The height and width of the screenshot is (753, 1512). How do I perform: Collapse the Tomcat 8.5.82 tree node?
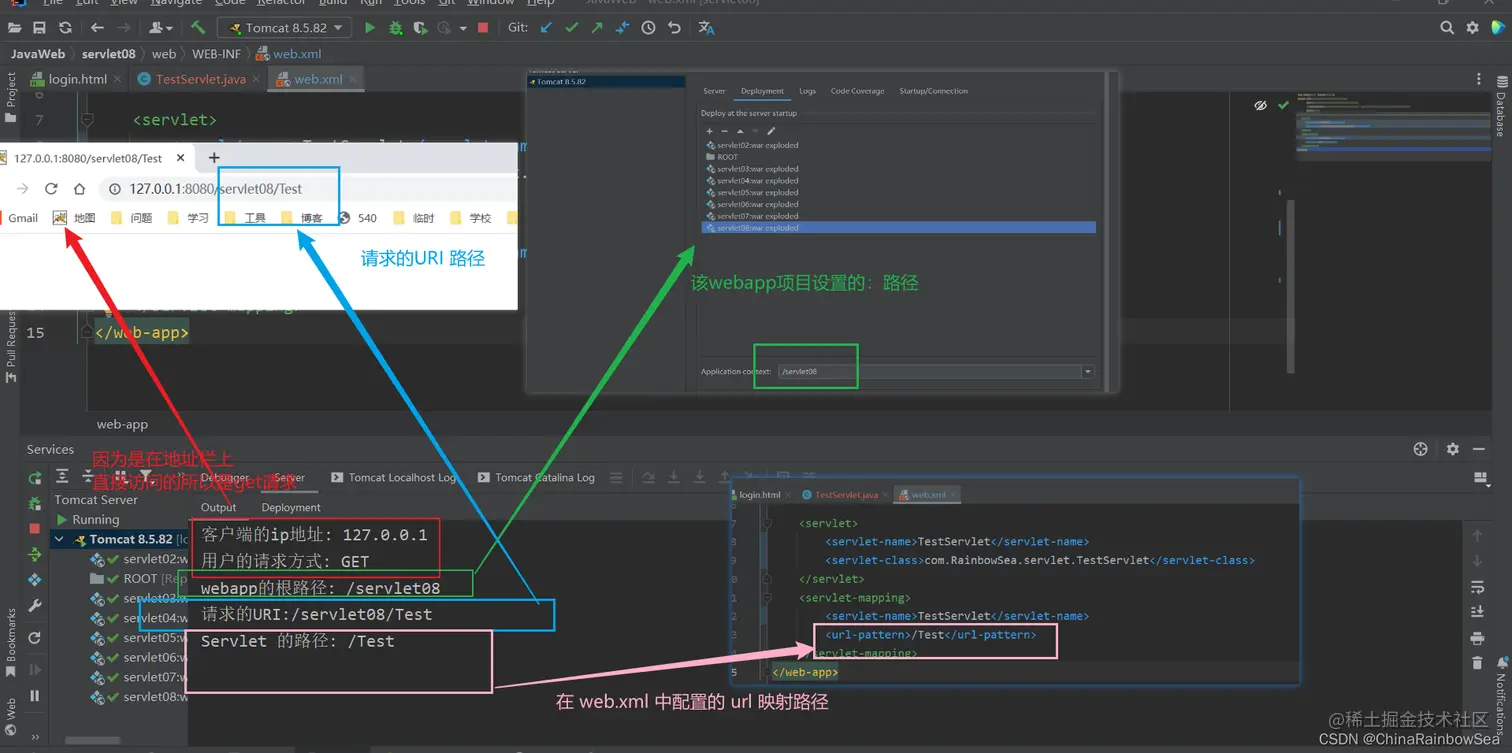click(59, 539)
